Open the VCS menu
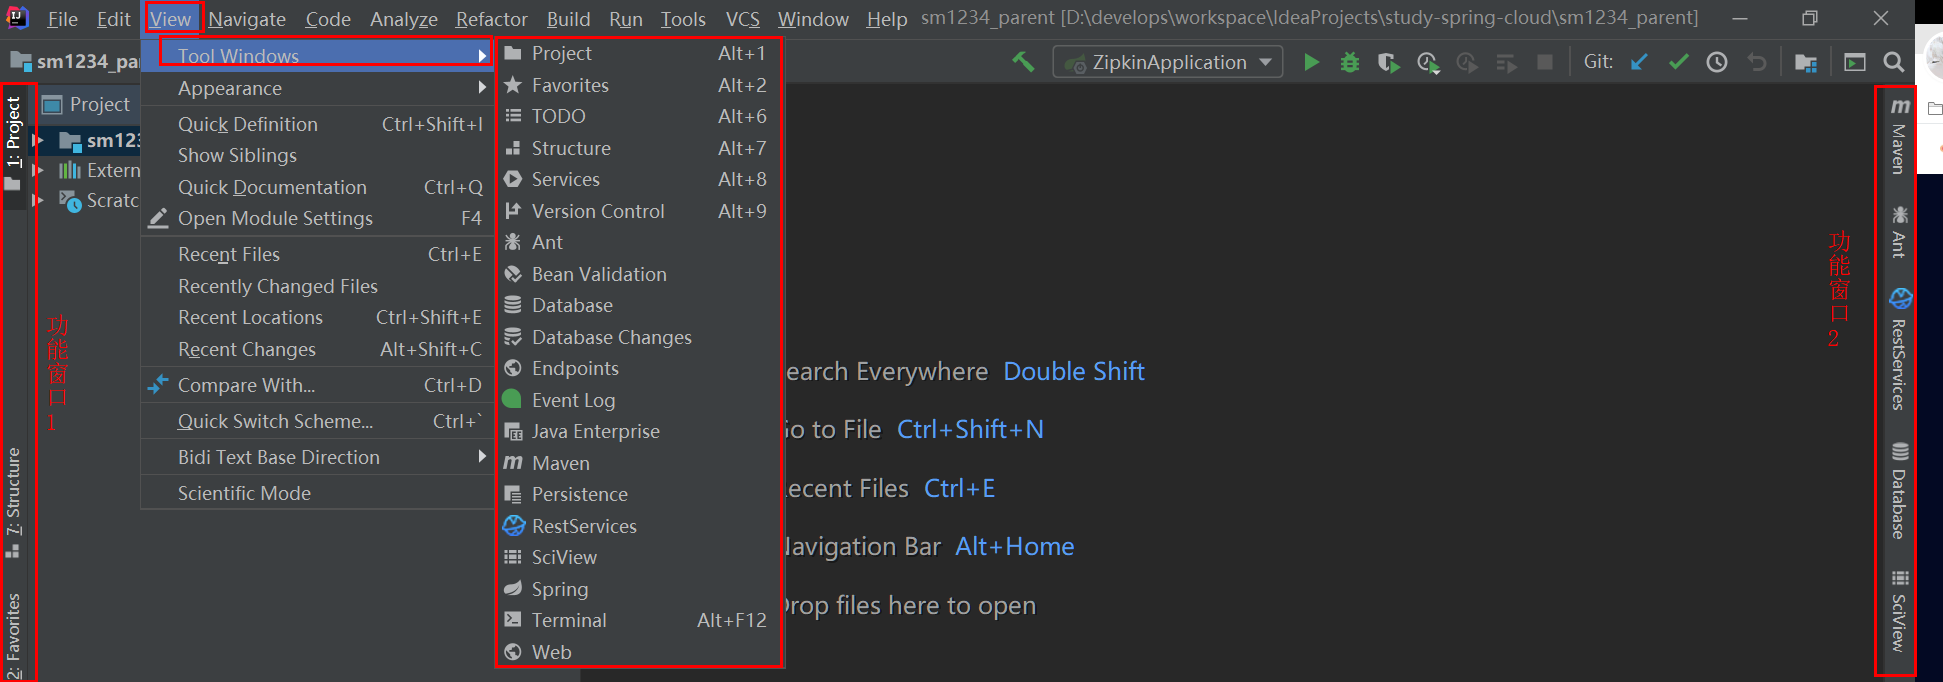1943x682 pixels. [x=742, y=19]
